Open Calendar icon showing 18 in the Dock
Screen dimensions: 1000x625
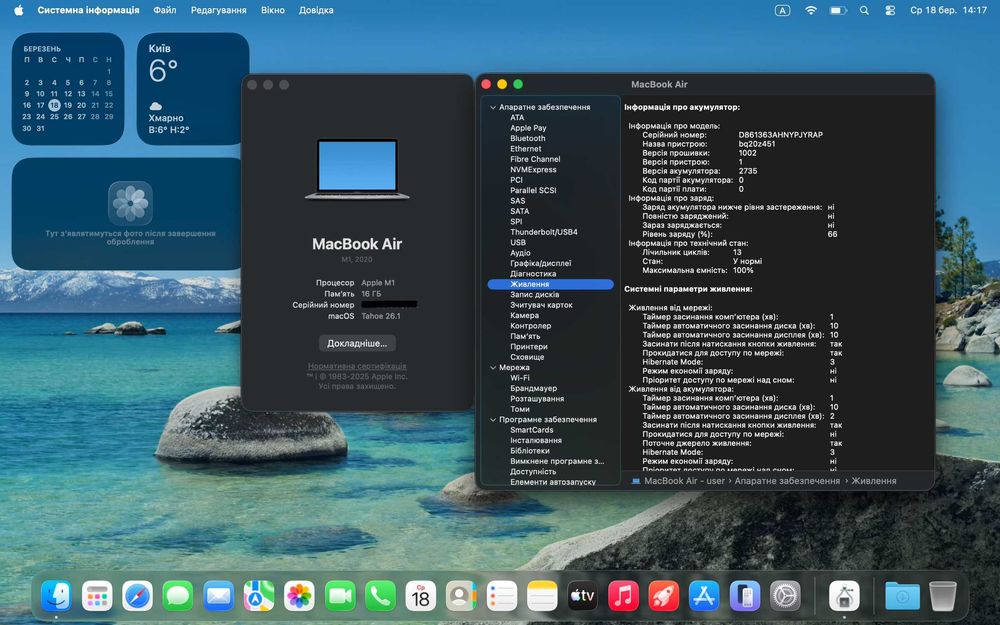pyautogui.click(x=421, y=596)
